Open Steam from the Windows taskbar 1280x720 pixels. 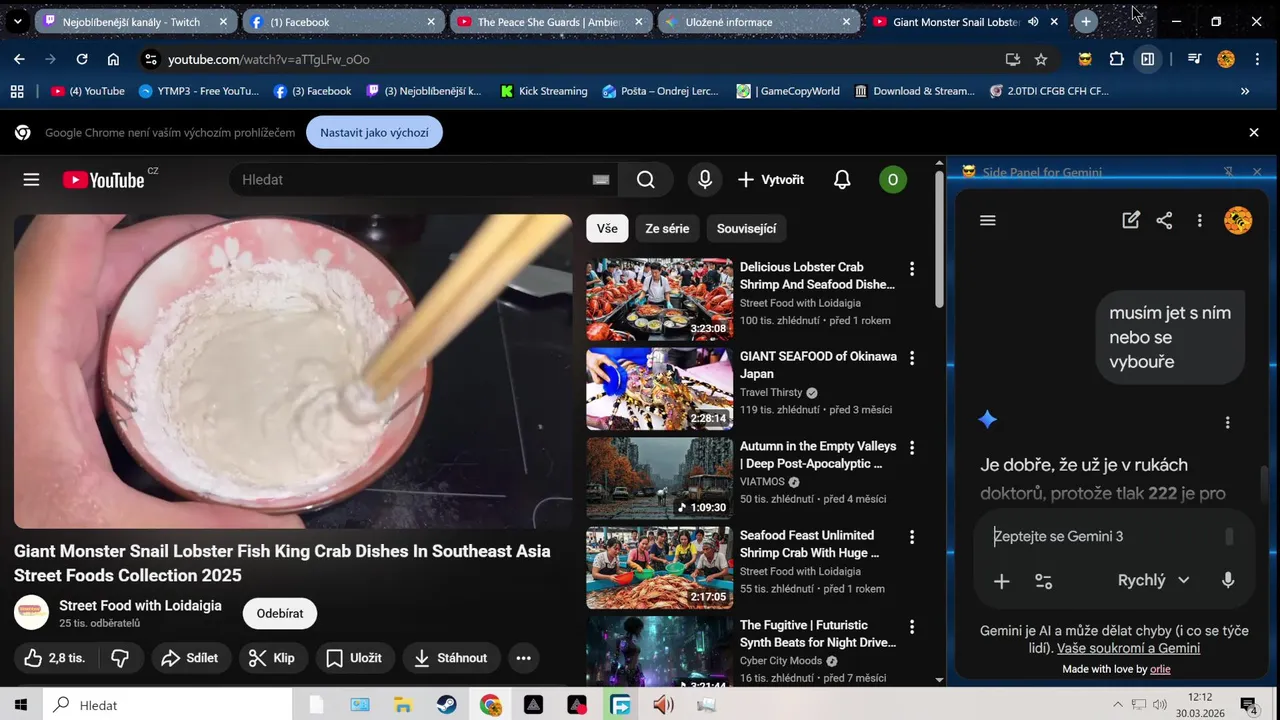(x=447, y=705)
